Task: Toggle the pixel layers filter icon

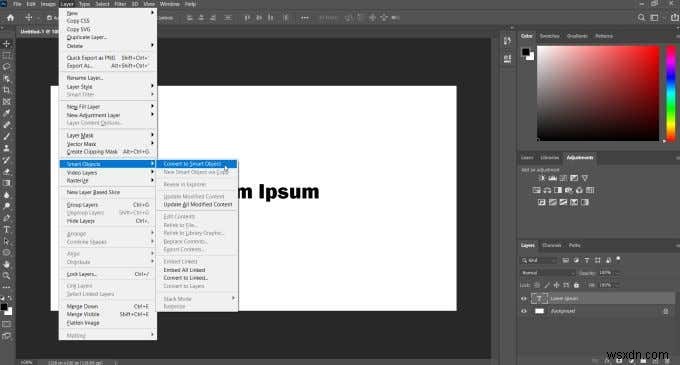Action: click(566, 260)
